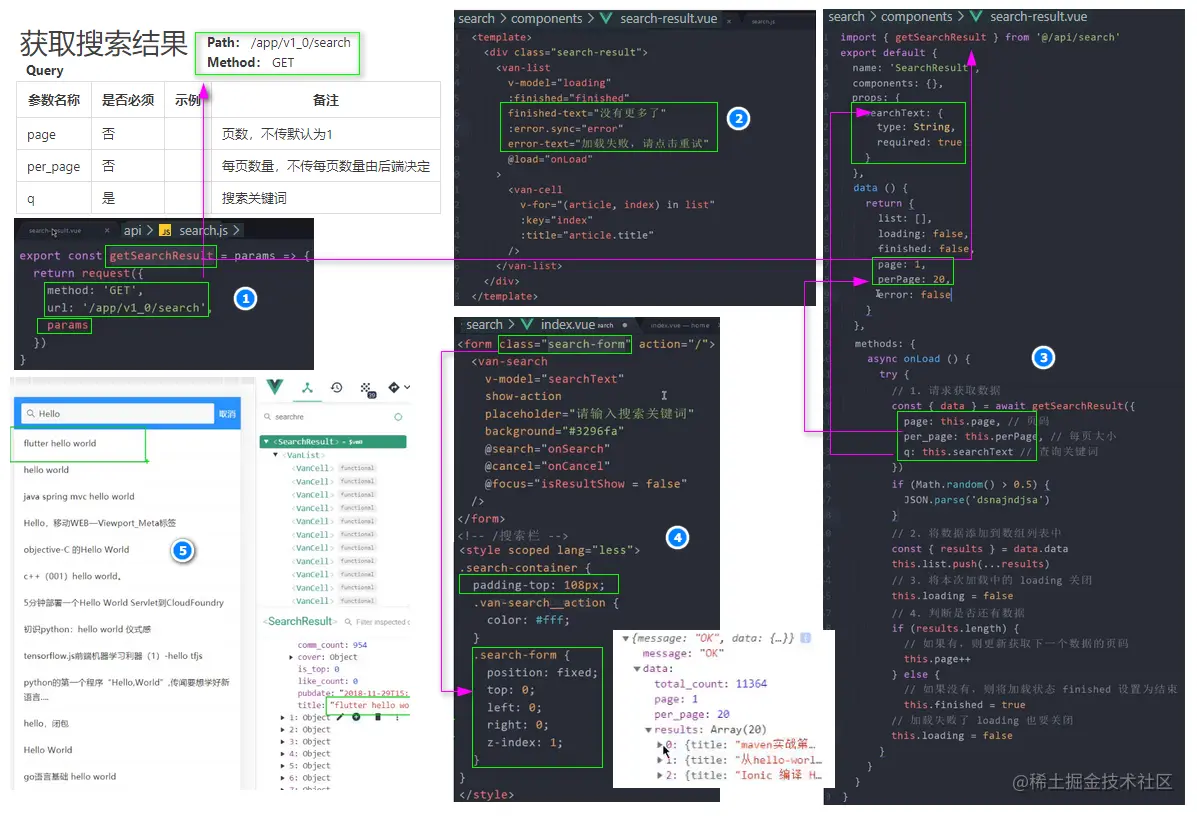The height and width of the screenshot is (816, 1197).
Task: Click the Vue file icon in template editor breadcrumb
Action: (606, 18)
